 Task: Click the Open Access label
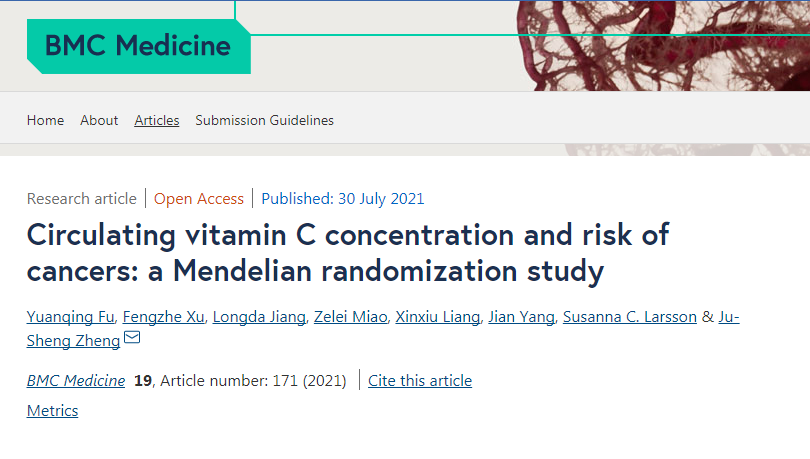pyautogui.click(x=198, y=199)
